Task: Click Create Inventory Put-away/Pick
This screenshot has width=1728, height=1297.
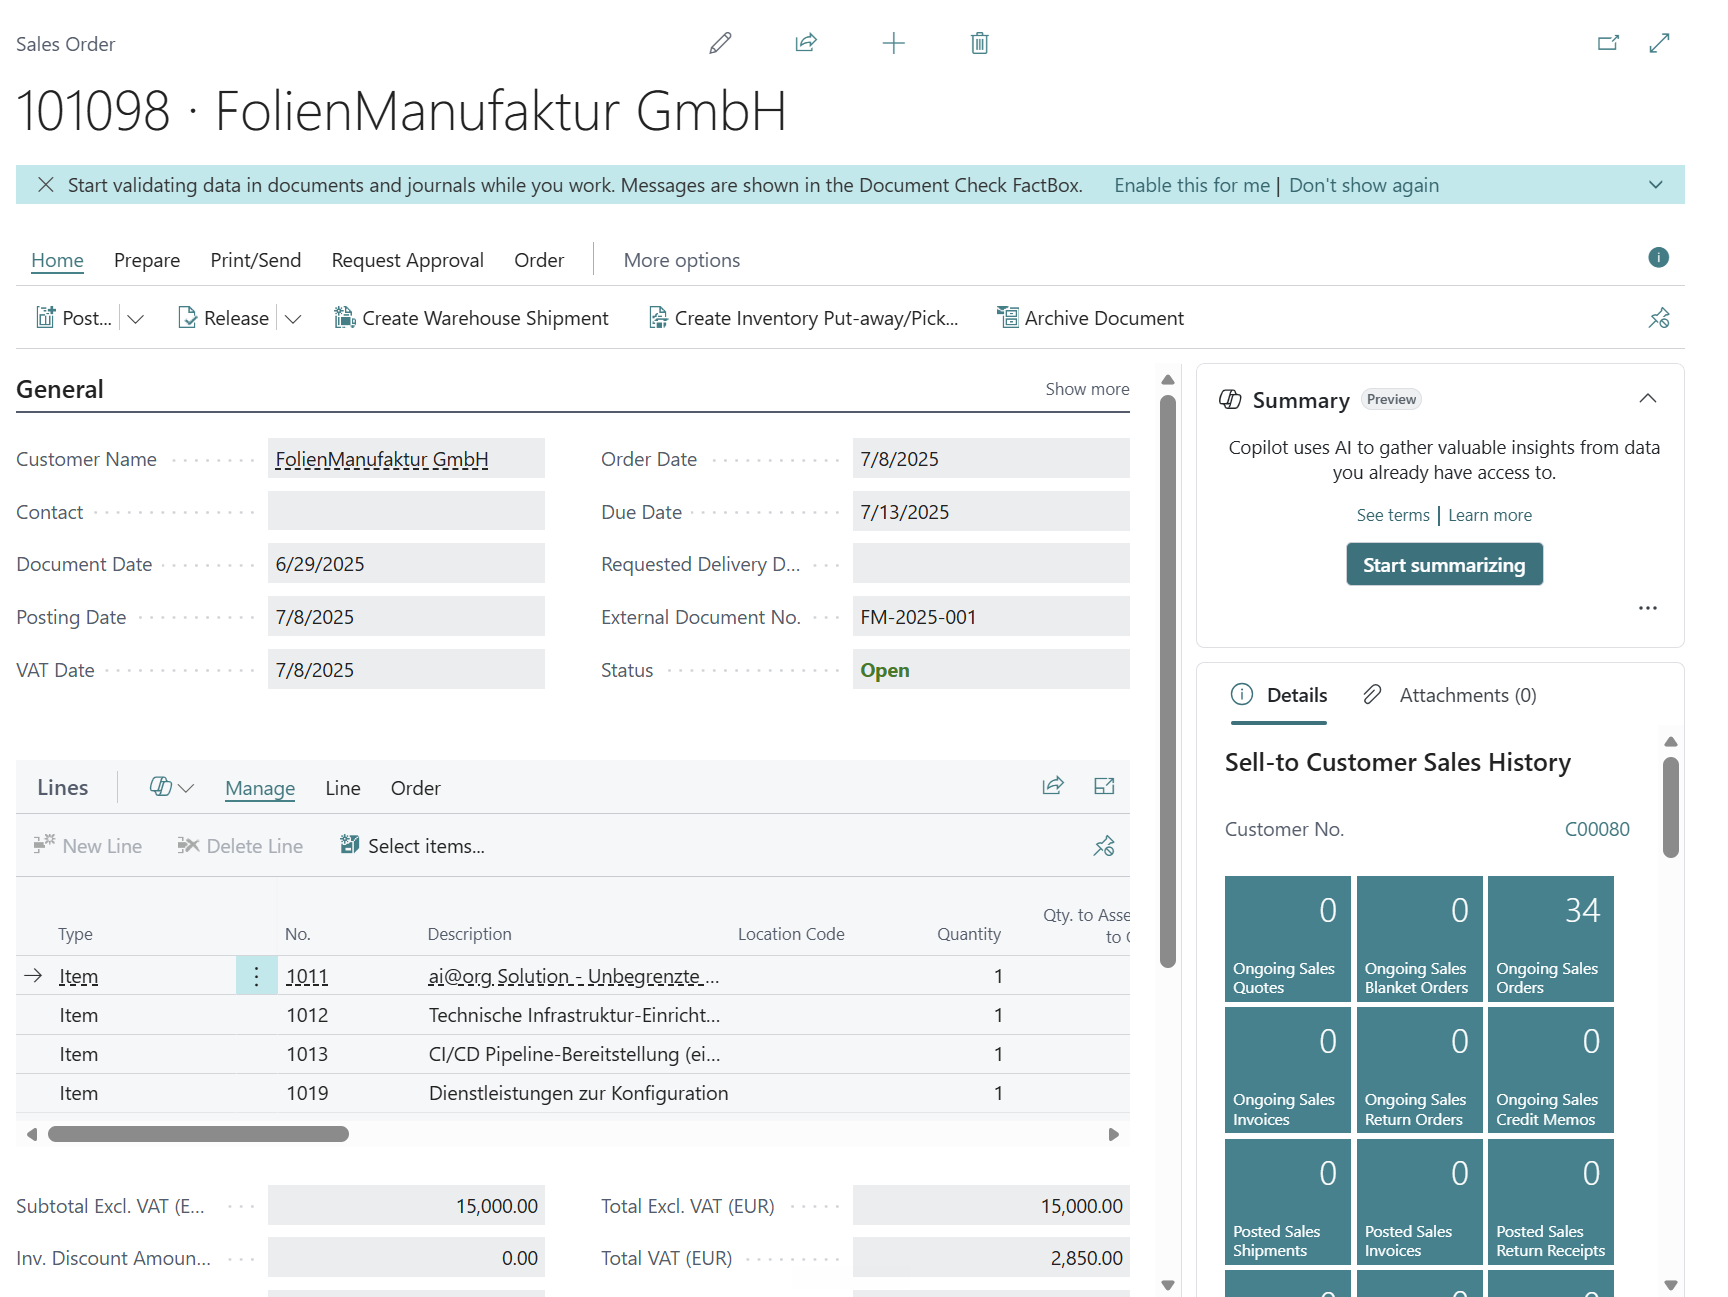Action: tap(803, 318)
